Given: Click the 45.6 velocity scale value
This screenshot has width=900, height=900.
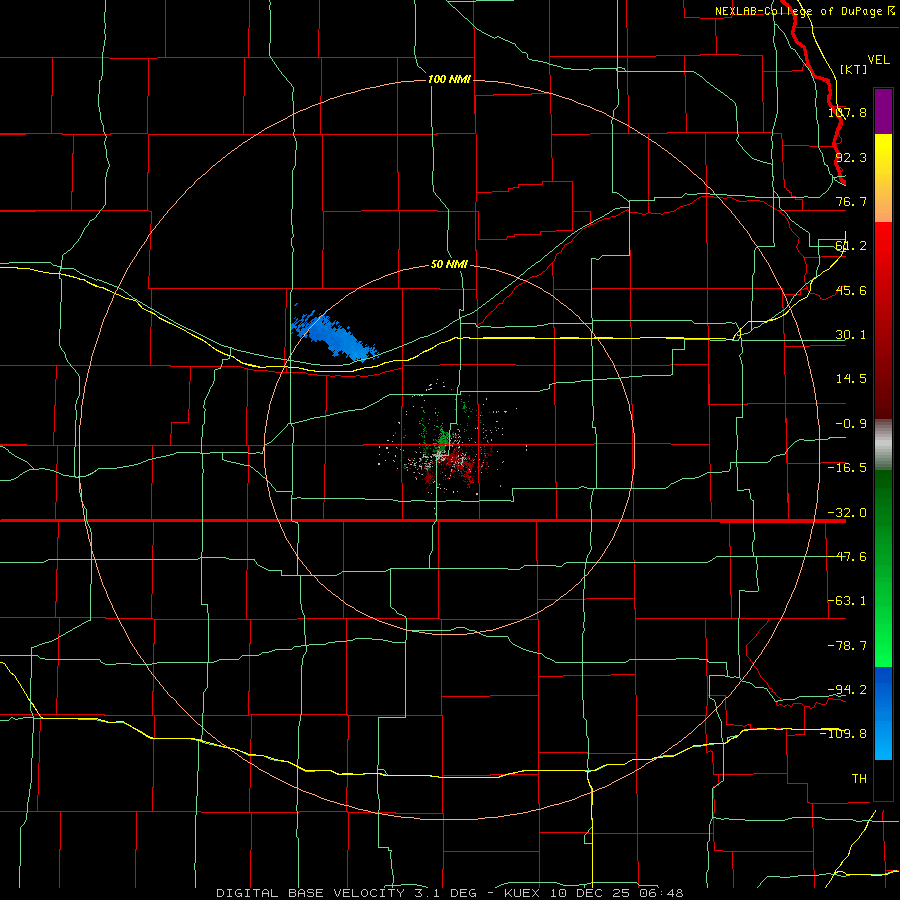Looking at the screenshot, I should (851, 290).
